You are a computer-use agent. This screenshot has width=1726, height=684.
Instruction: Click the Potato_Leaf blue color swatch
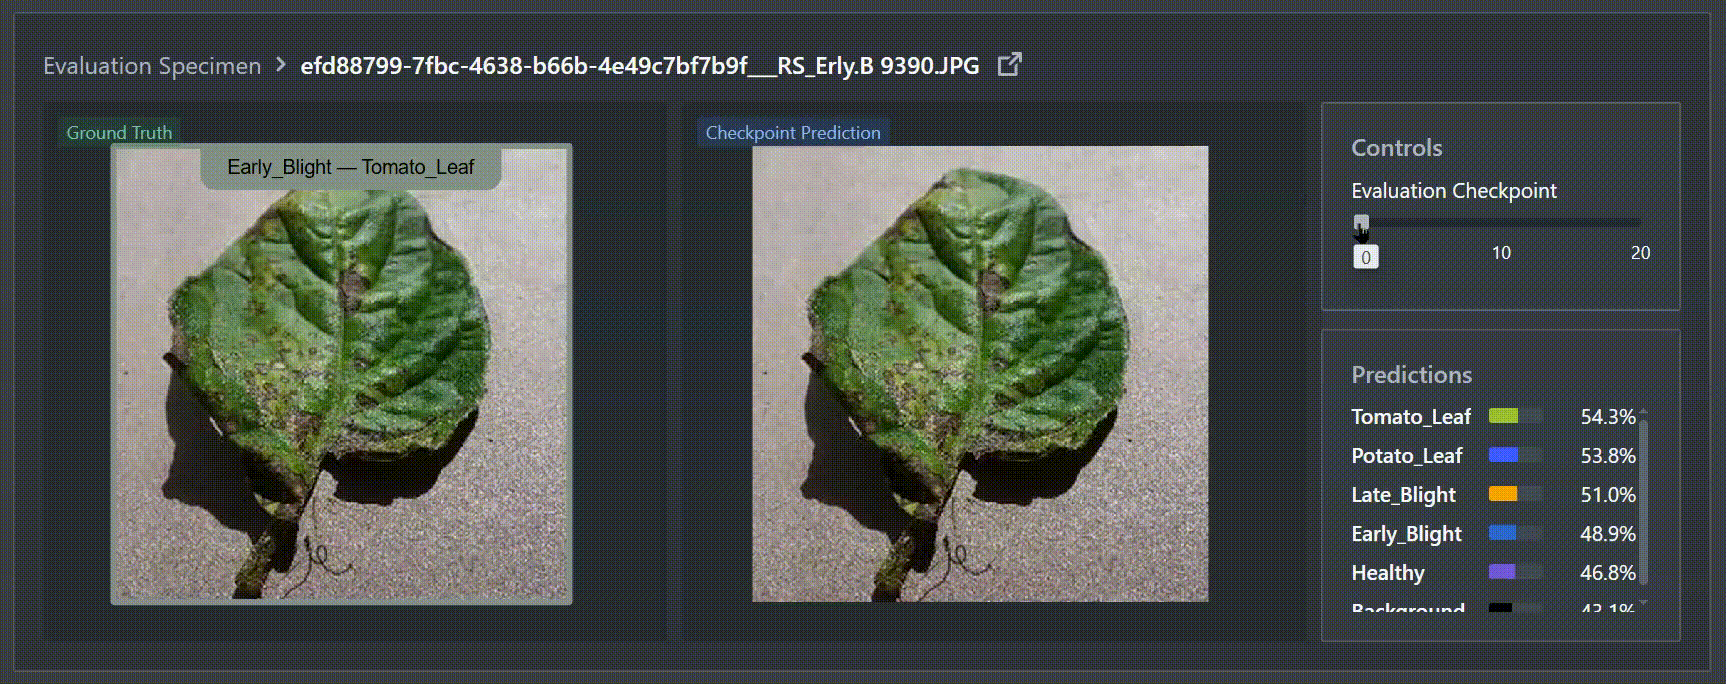click(x=1503, y=455)
